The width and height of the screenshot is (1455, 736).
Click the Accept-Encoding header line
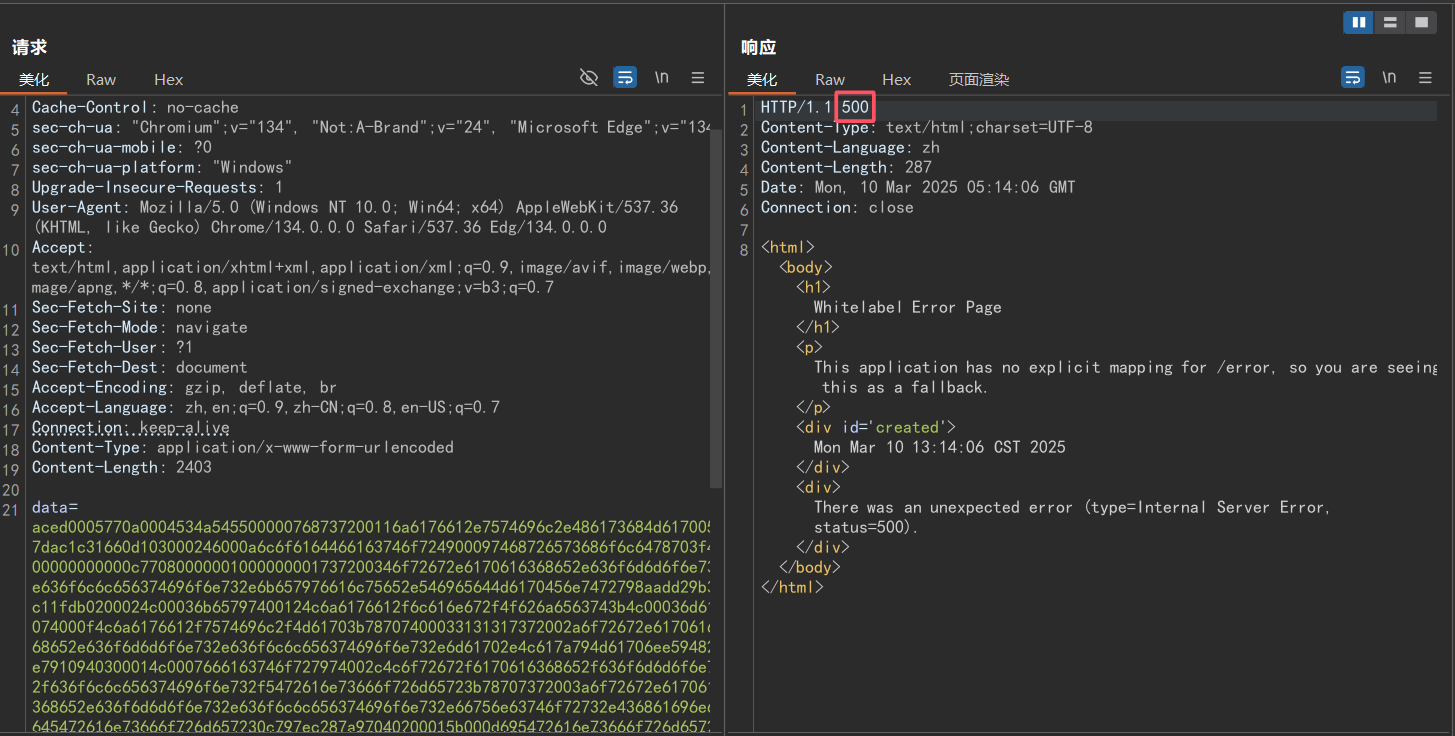coord(184,387)
